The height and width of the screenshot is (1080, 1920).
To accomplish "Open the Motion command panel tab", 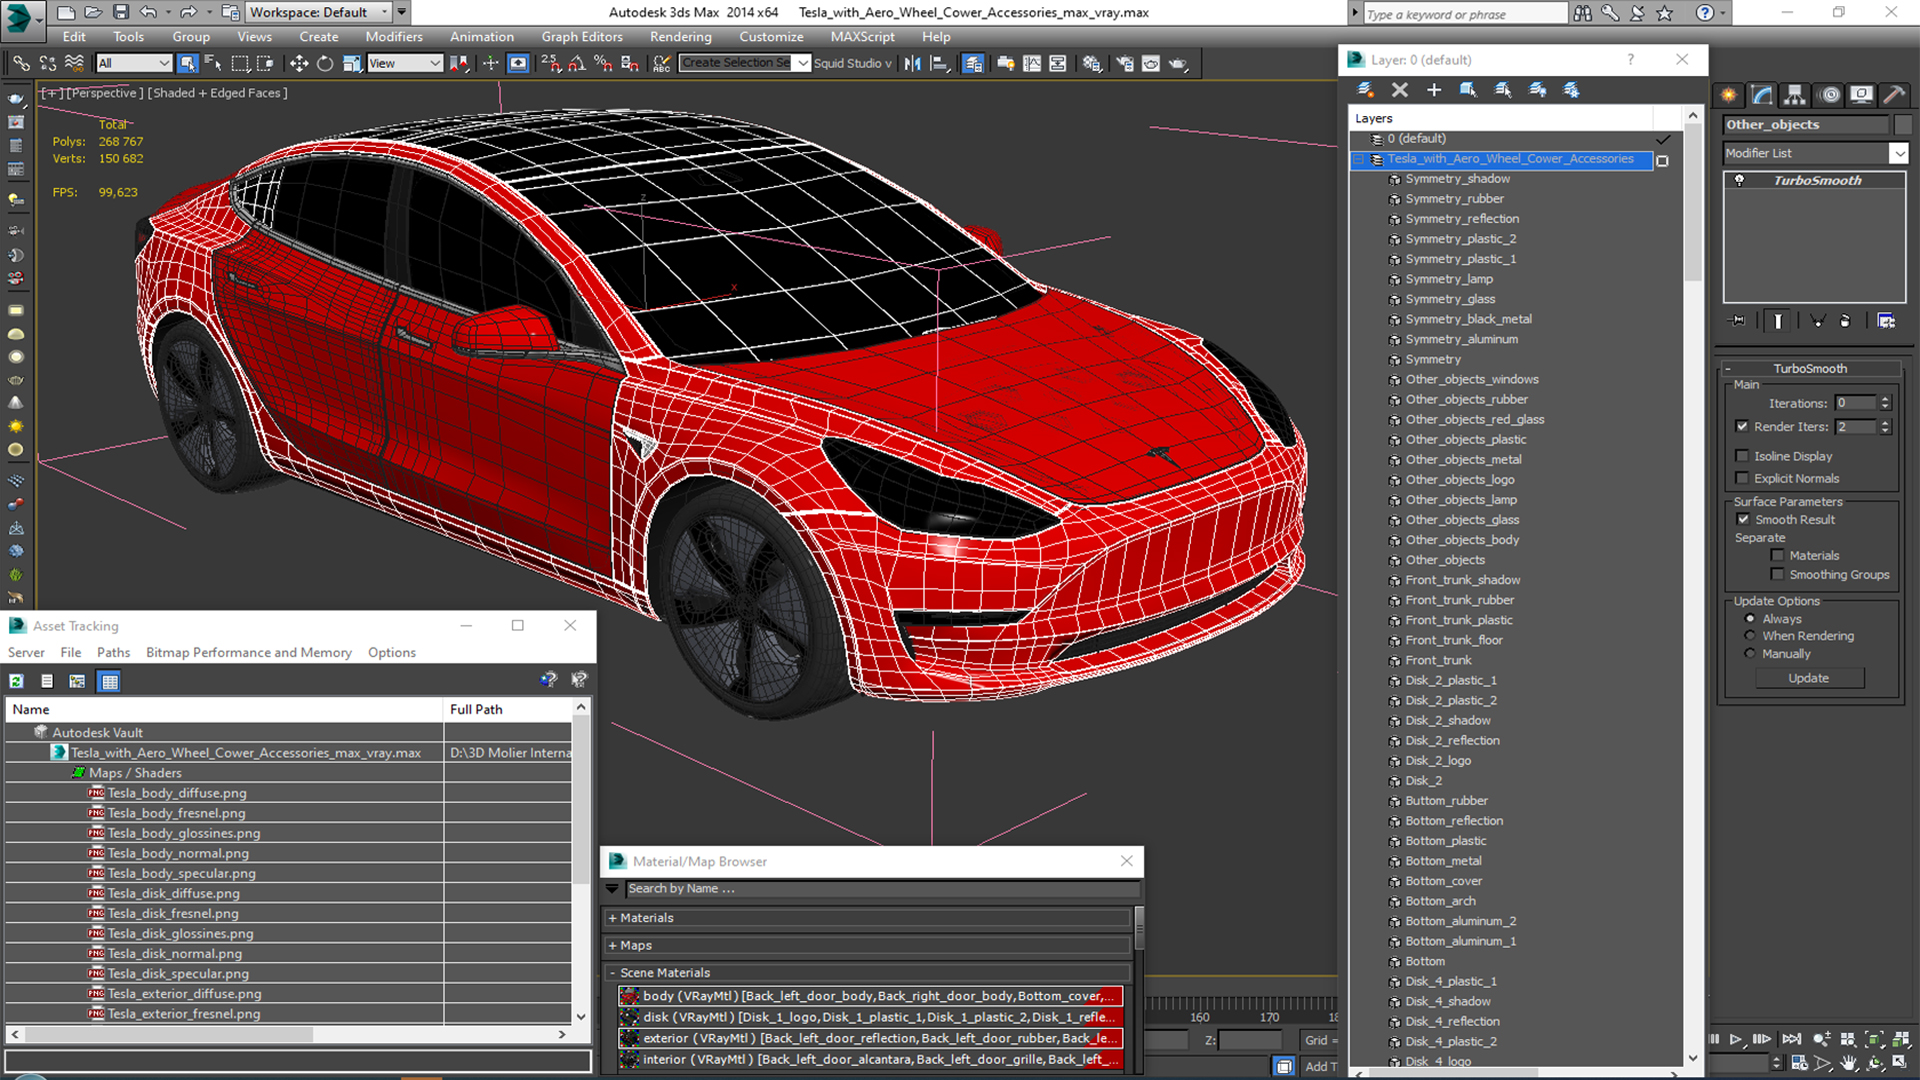I will [x=1829, y=95].
